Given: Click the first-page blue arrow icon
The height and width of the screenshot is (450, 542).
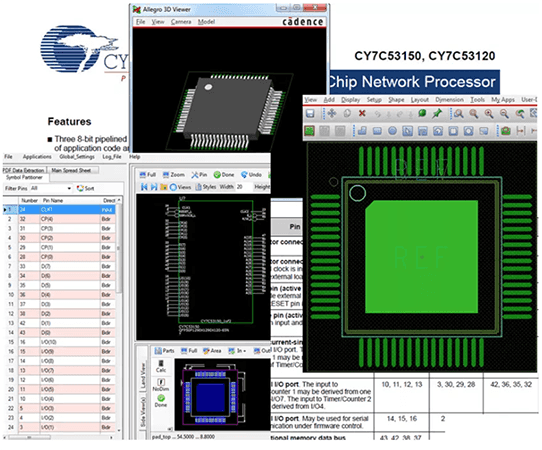Looking at the screenshot, I should coord(144,187).
